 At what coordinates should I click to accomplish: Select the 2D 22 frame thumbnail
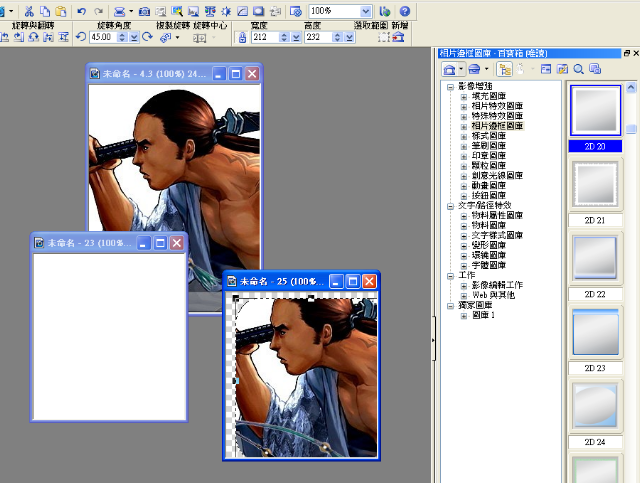[x=596, y=258]
